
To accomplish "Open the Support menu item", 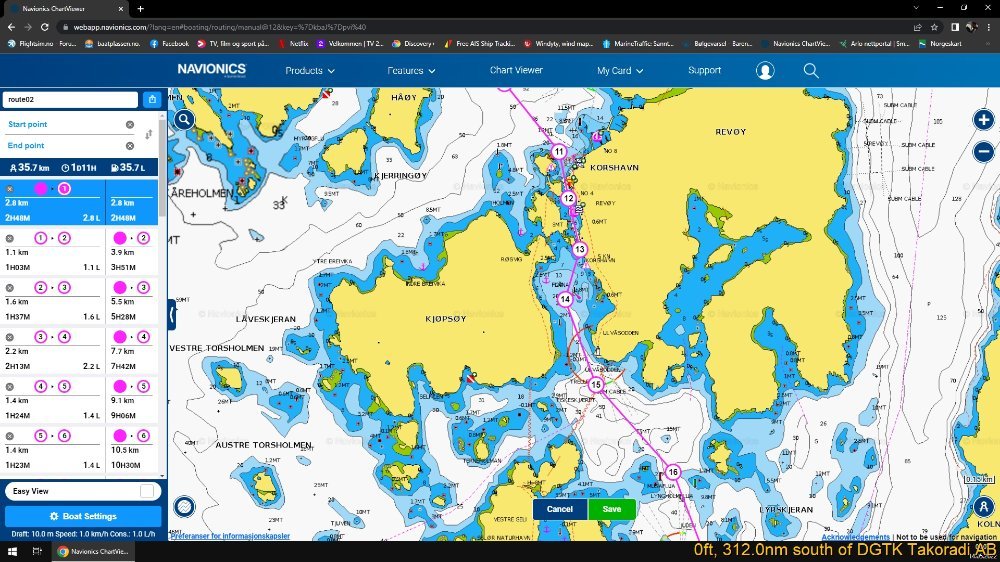I will (704, 70).
